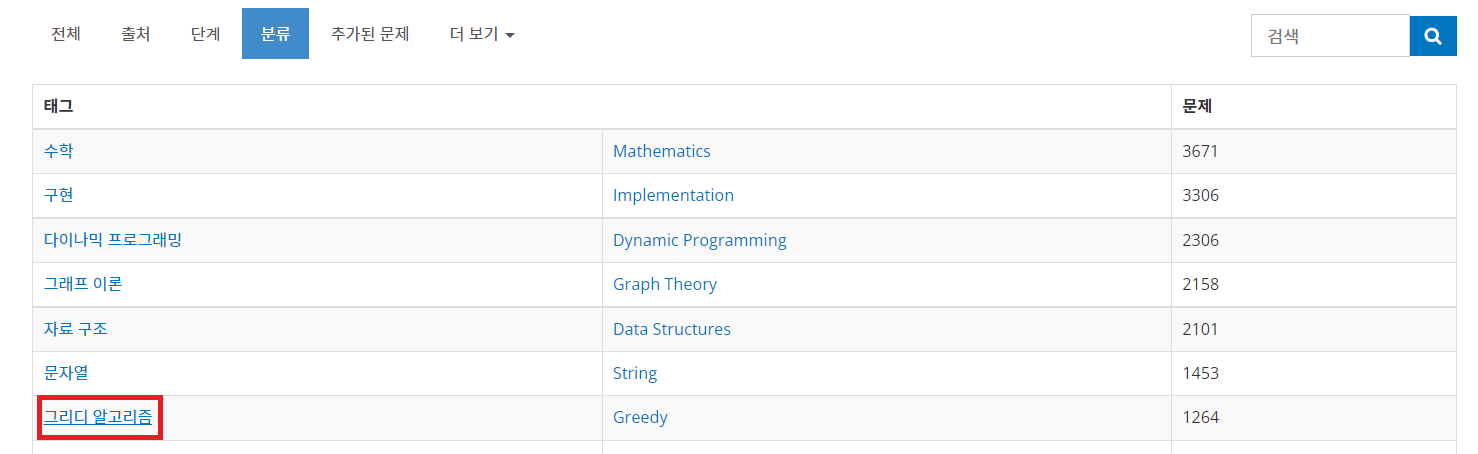1478x454 pixels.
Task: Open the 그리디 알고리즘 tag link
Action: tap(98, 417)
